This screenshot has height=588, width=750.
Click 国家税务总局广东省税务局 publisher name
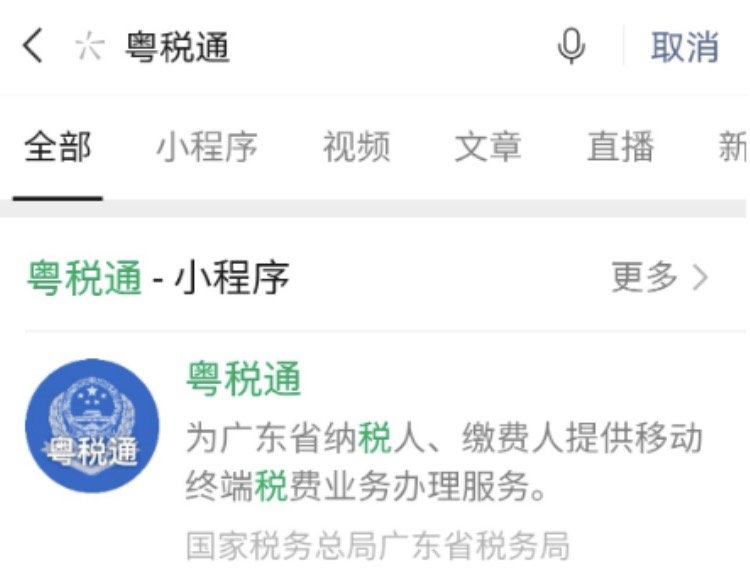tap(378, 545)
